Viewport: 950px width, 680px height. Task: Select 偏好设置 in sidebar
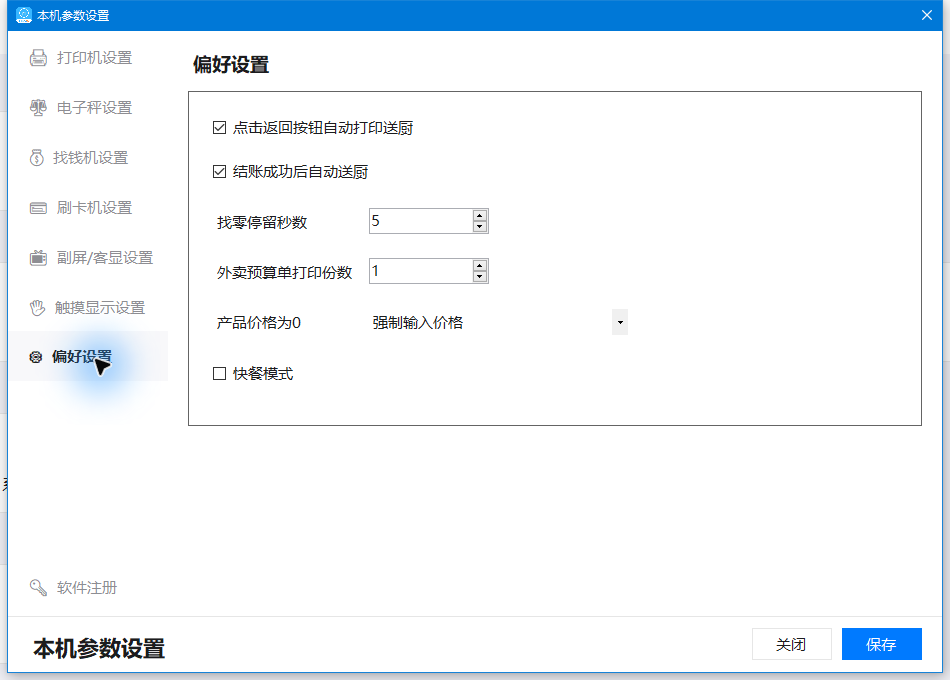[88, 356]
